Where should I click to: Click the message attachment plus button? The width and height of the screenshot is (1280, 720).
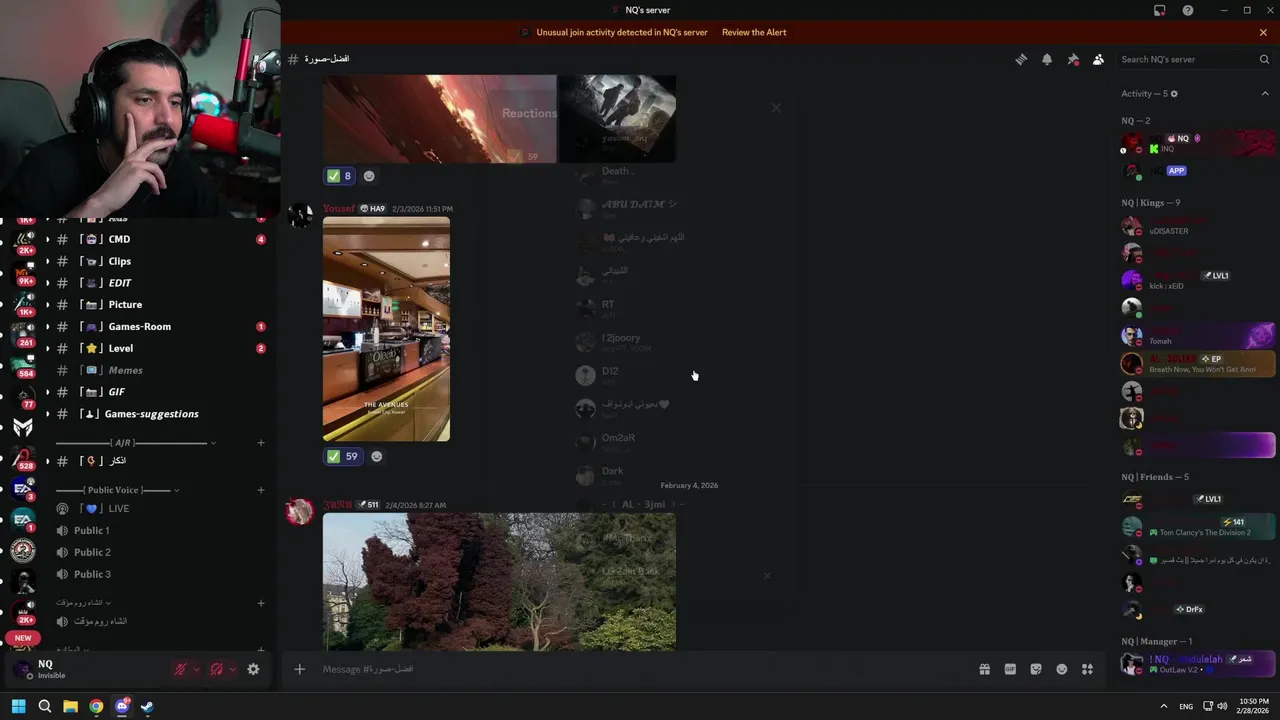[x=299, y=669]
